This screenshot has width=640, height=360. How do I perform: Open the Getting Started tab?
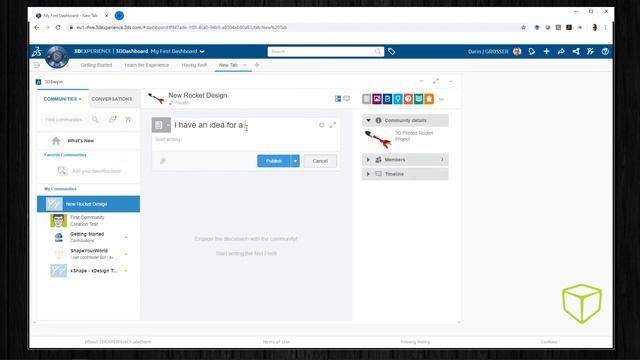point(96,65)
